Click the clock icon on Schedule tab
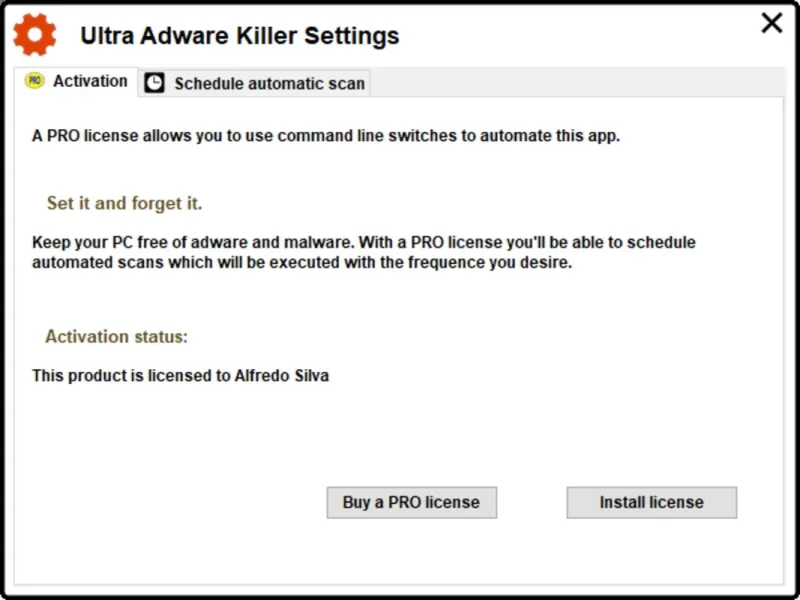This screenshot has height=600, width=800. 154,83
